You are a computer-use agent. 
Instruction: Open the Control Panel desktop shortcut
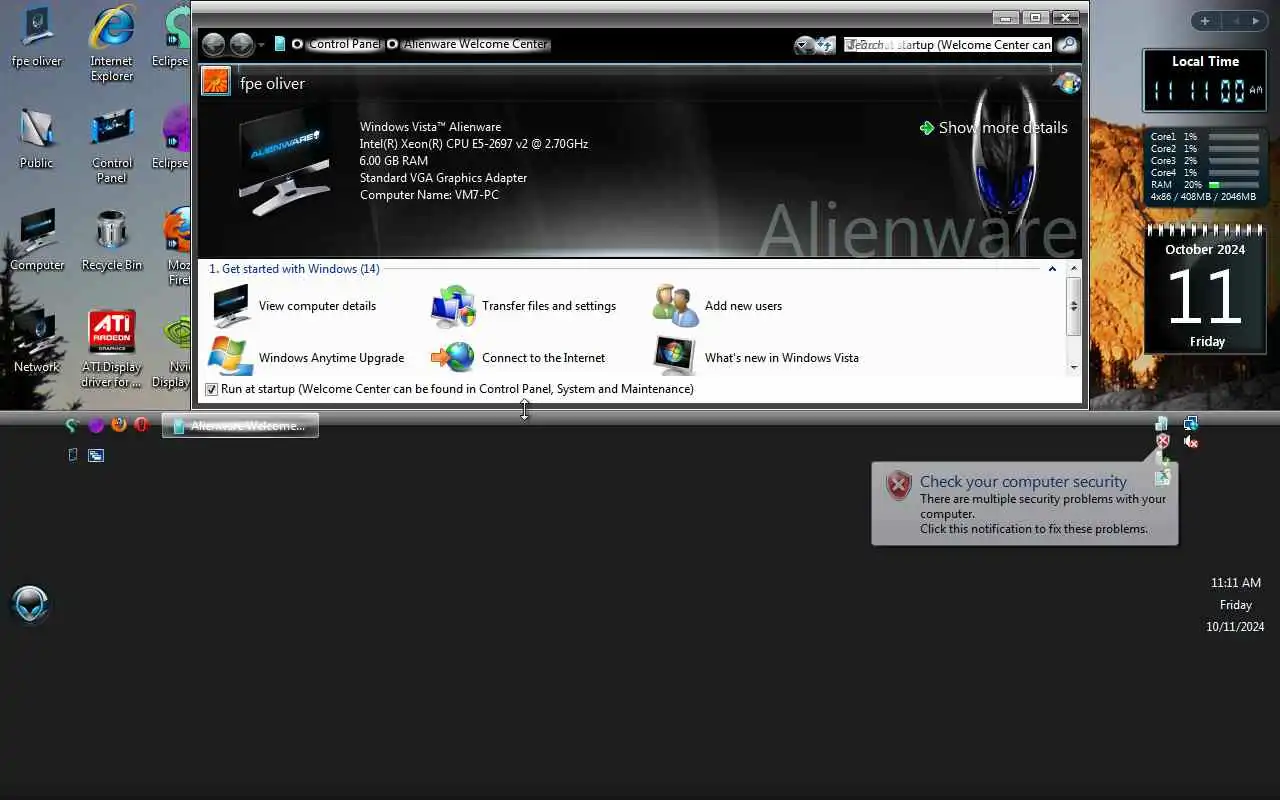click(112, 146)
